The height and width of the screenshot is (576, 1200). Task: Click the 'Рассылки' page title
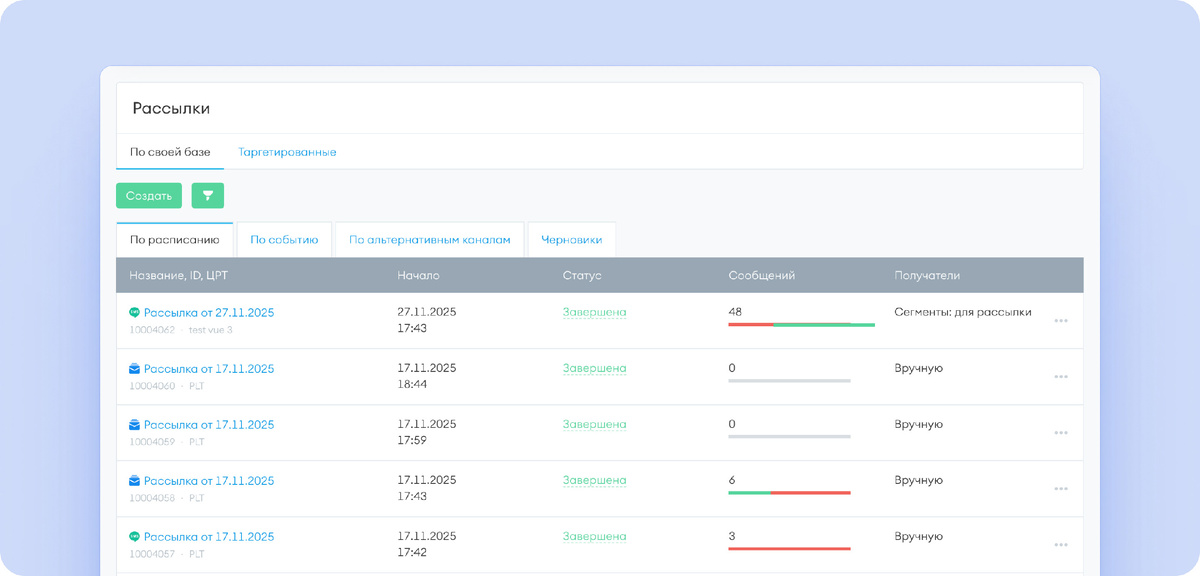click(x=171, y=108)
